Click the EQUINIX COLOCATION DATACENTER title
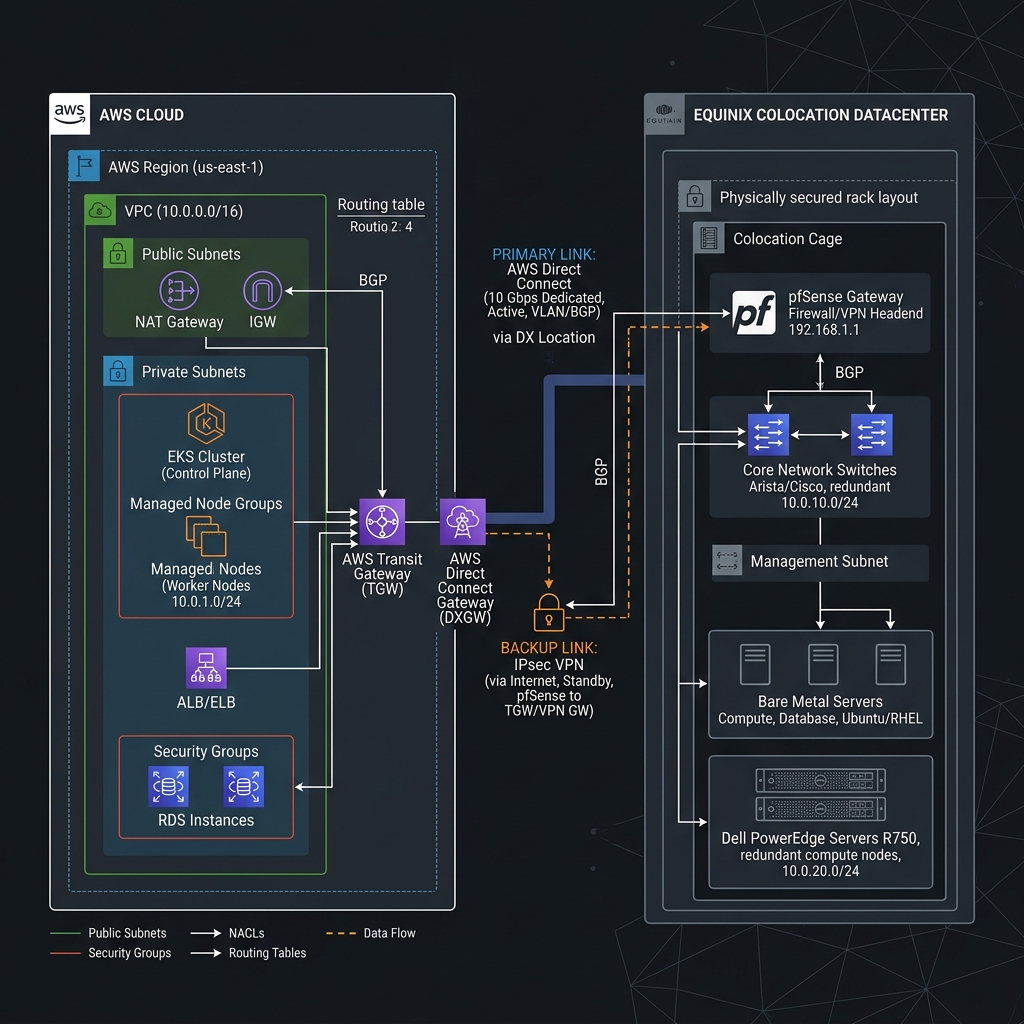The height and width of the screenshot is (1024, 1024). pyautogui.click(x=821, y=115)
